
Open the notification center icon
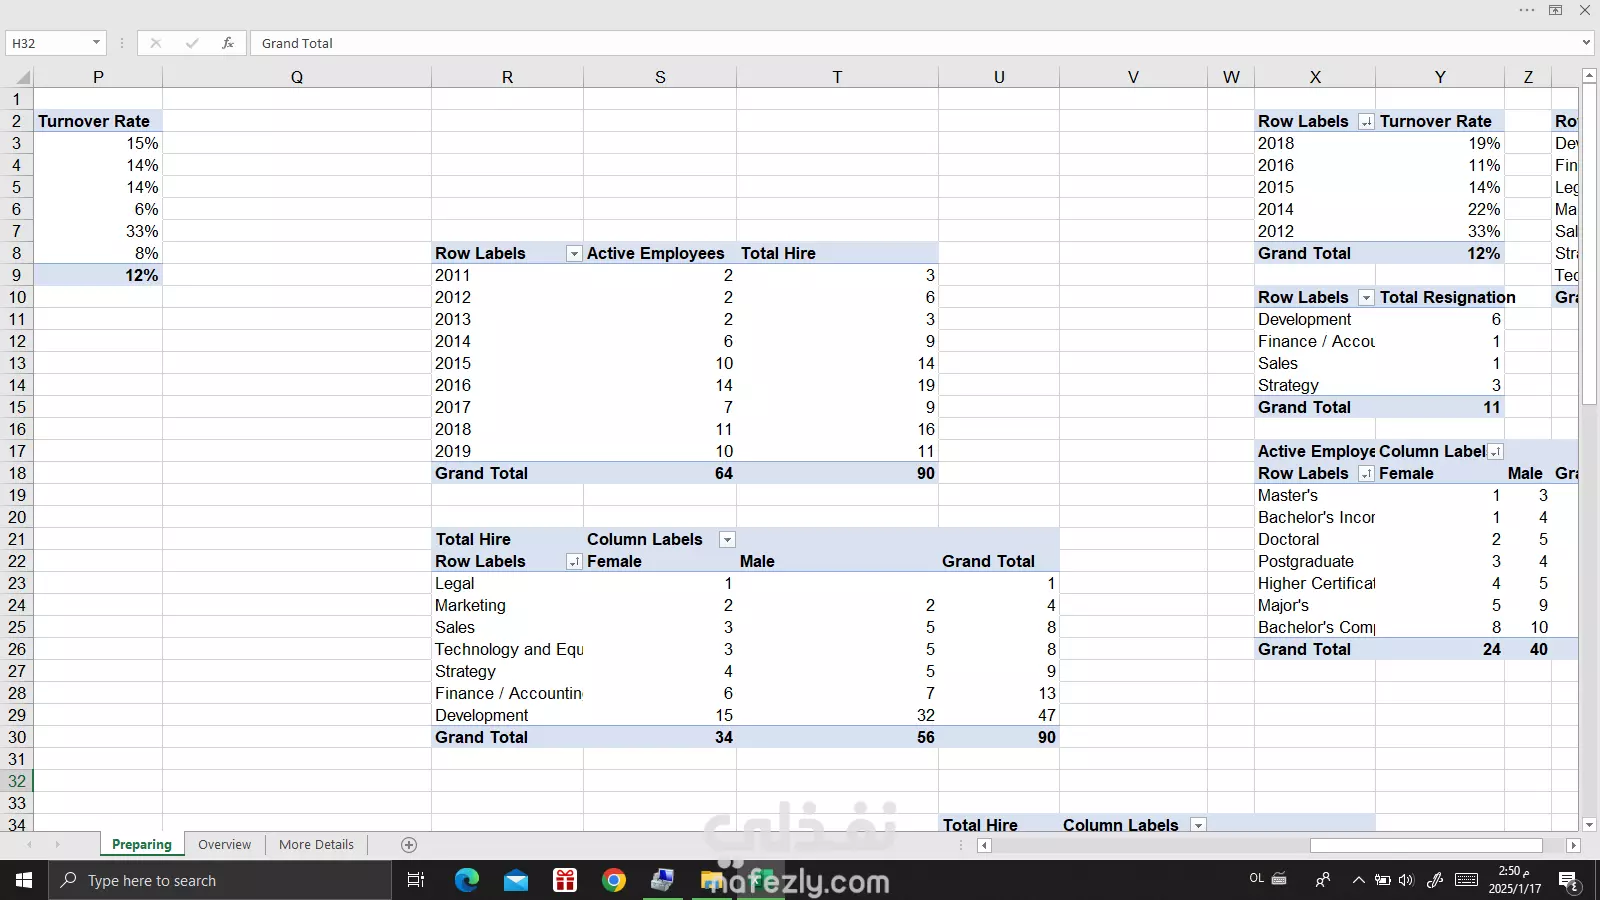(x=1569, y=881)
